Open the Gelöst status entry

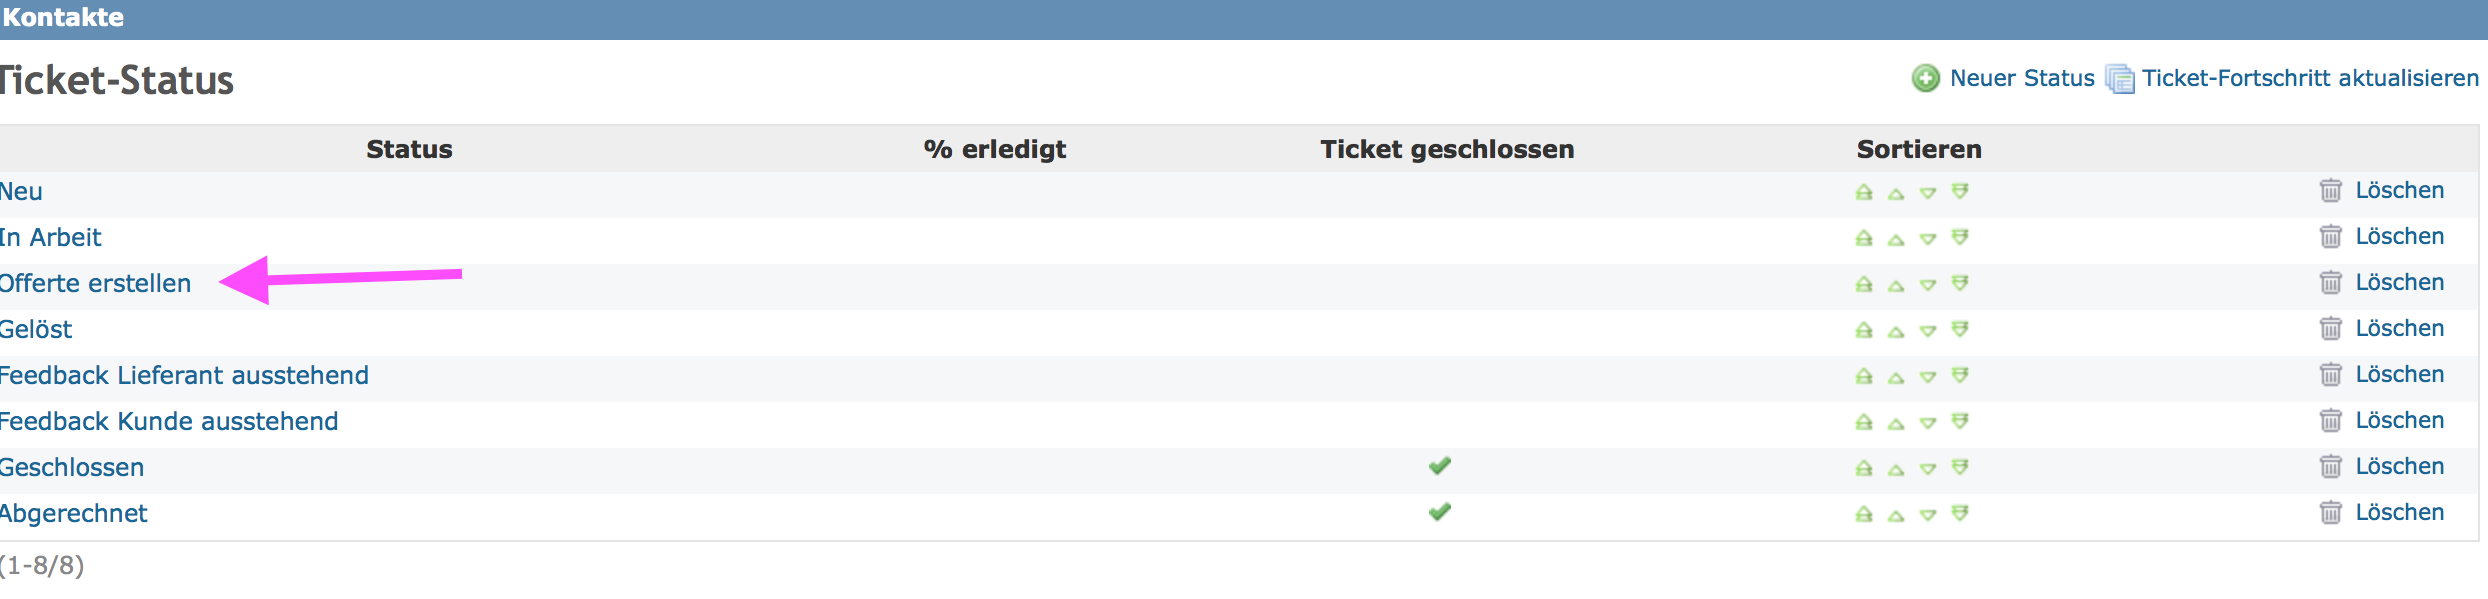[x=36, y=329]
